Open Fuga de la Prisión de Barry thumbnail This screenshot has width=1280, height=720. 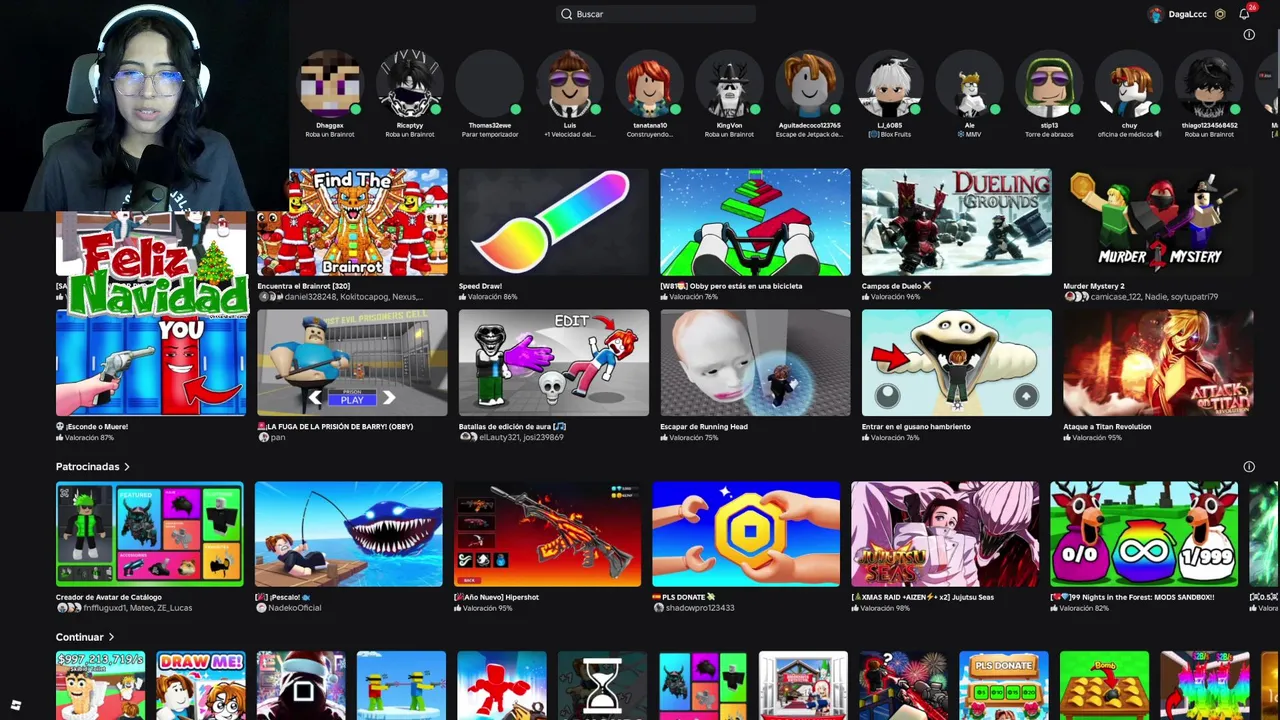pos(352,363)
